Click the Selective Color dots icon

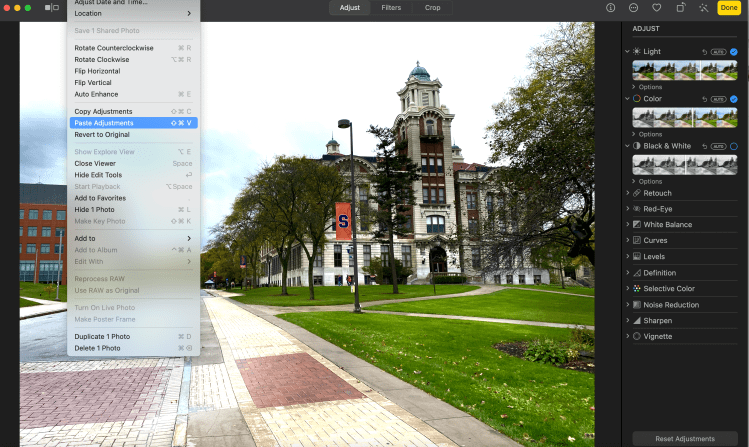tap(637, 288)
